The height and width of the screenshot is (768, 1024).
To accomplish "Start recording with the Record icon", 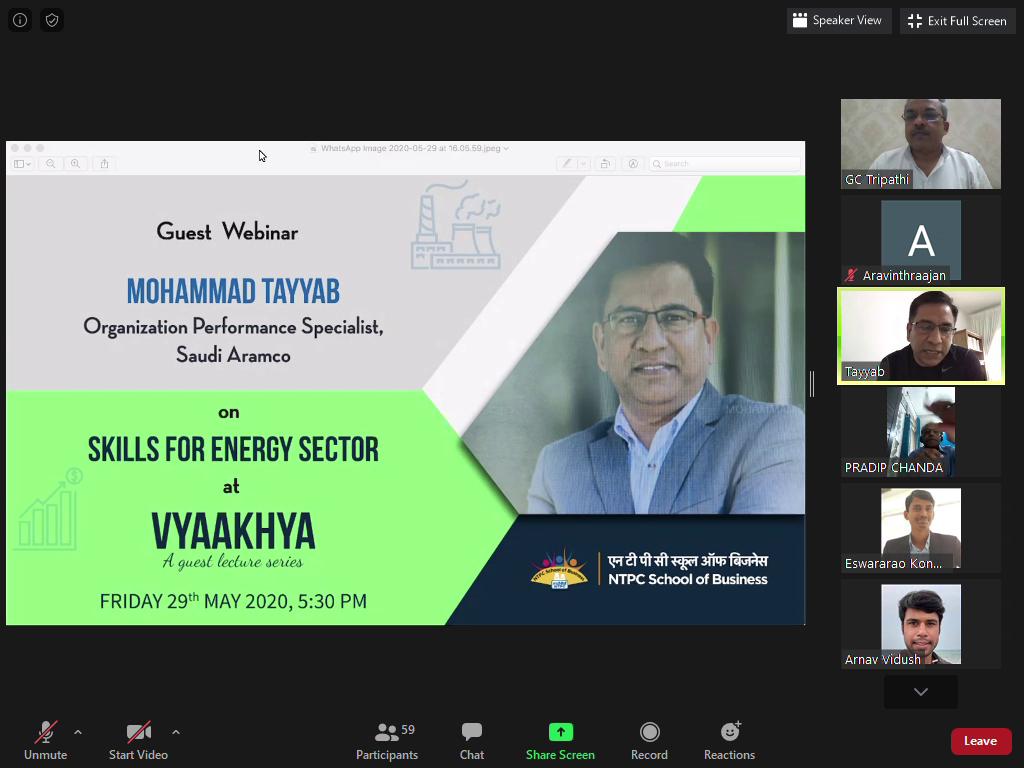I will [649, 741].
